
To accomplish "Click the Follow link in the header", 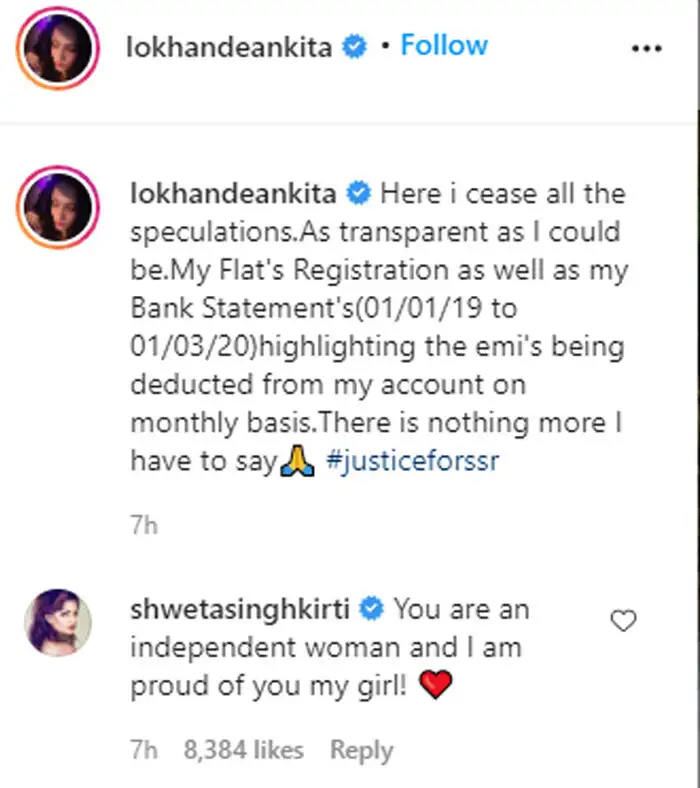I will click(x=444, y=46).
